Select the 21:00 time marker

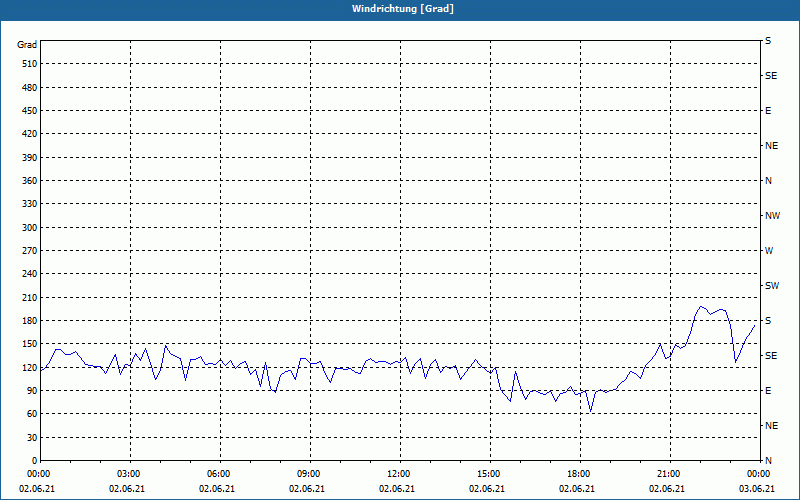coord(669,474)
